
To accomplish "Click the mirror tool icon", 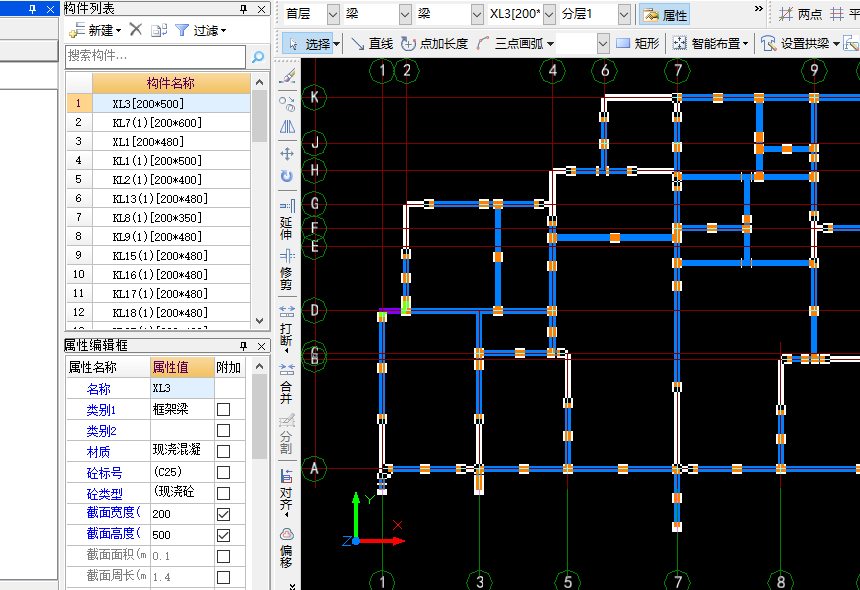I will [287, 127].
